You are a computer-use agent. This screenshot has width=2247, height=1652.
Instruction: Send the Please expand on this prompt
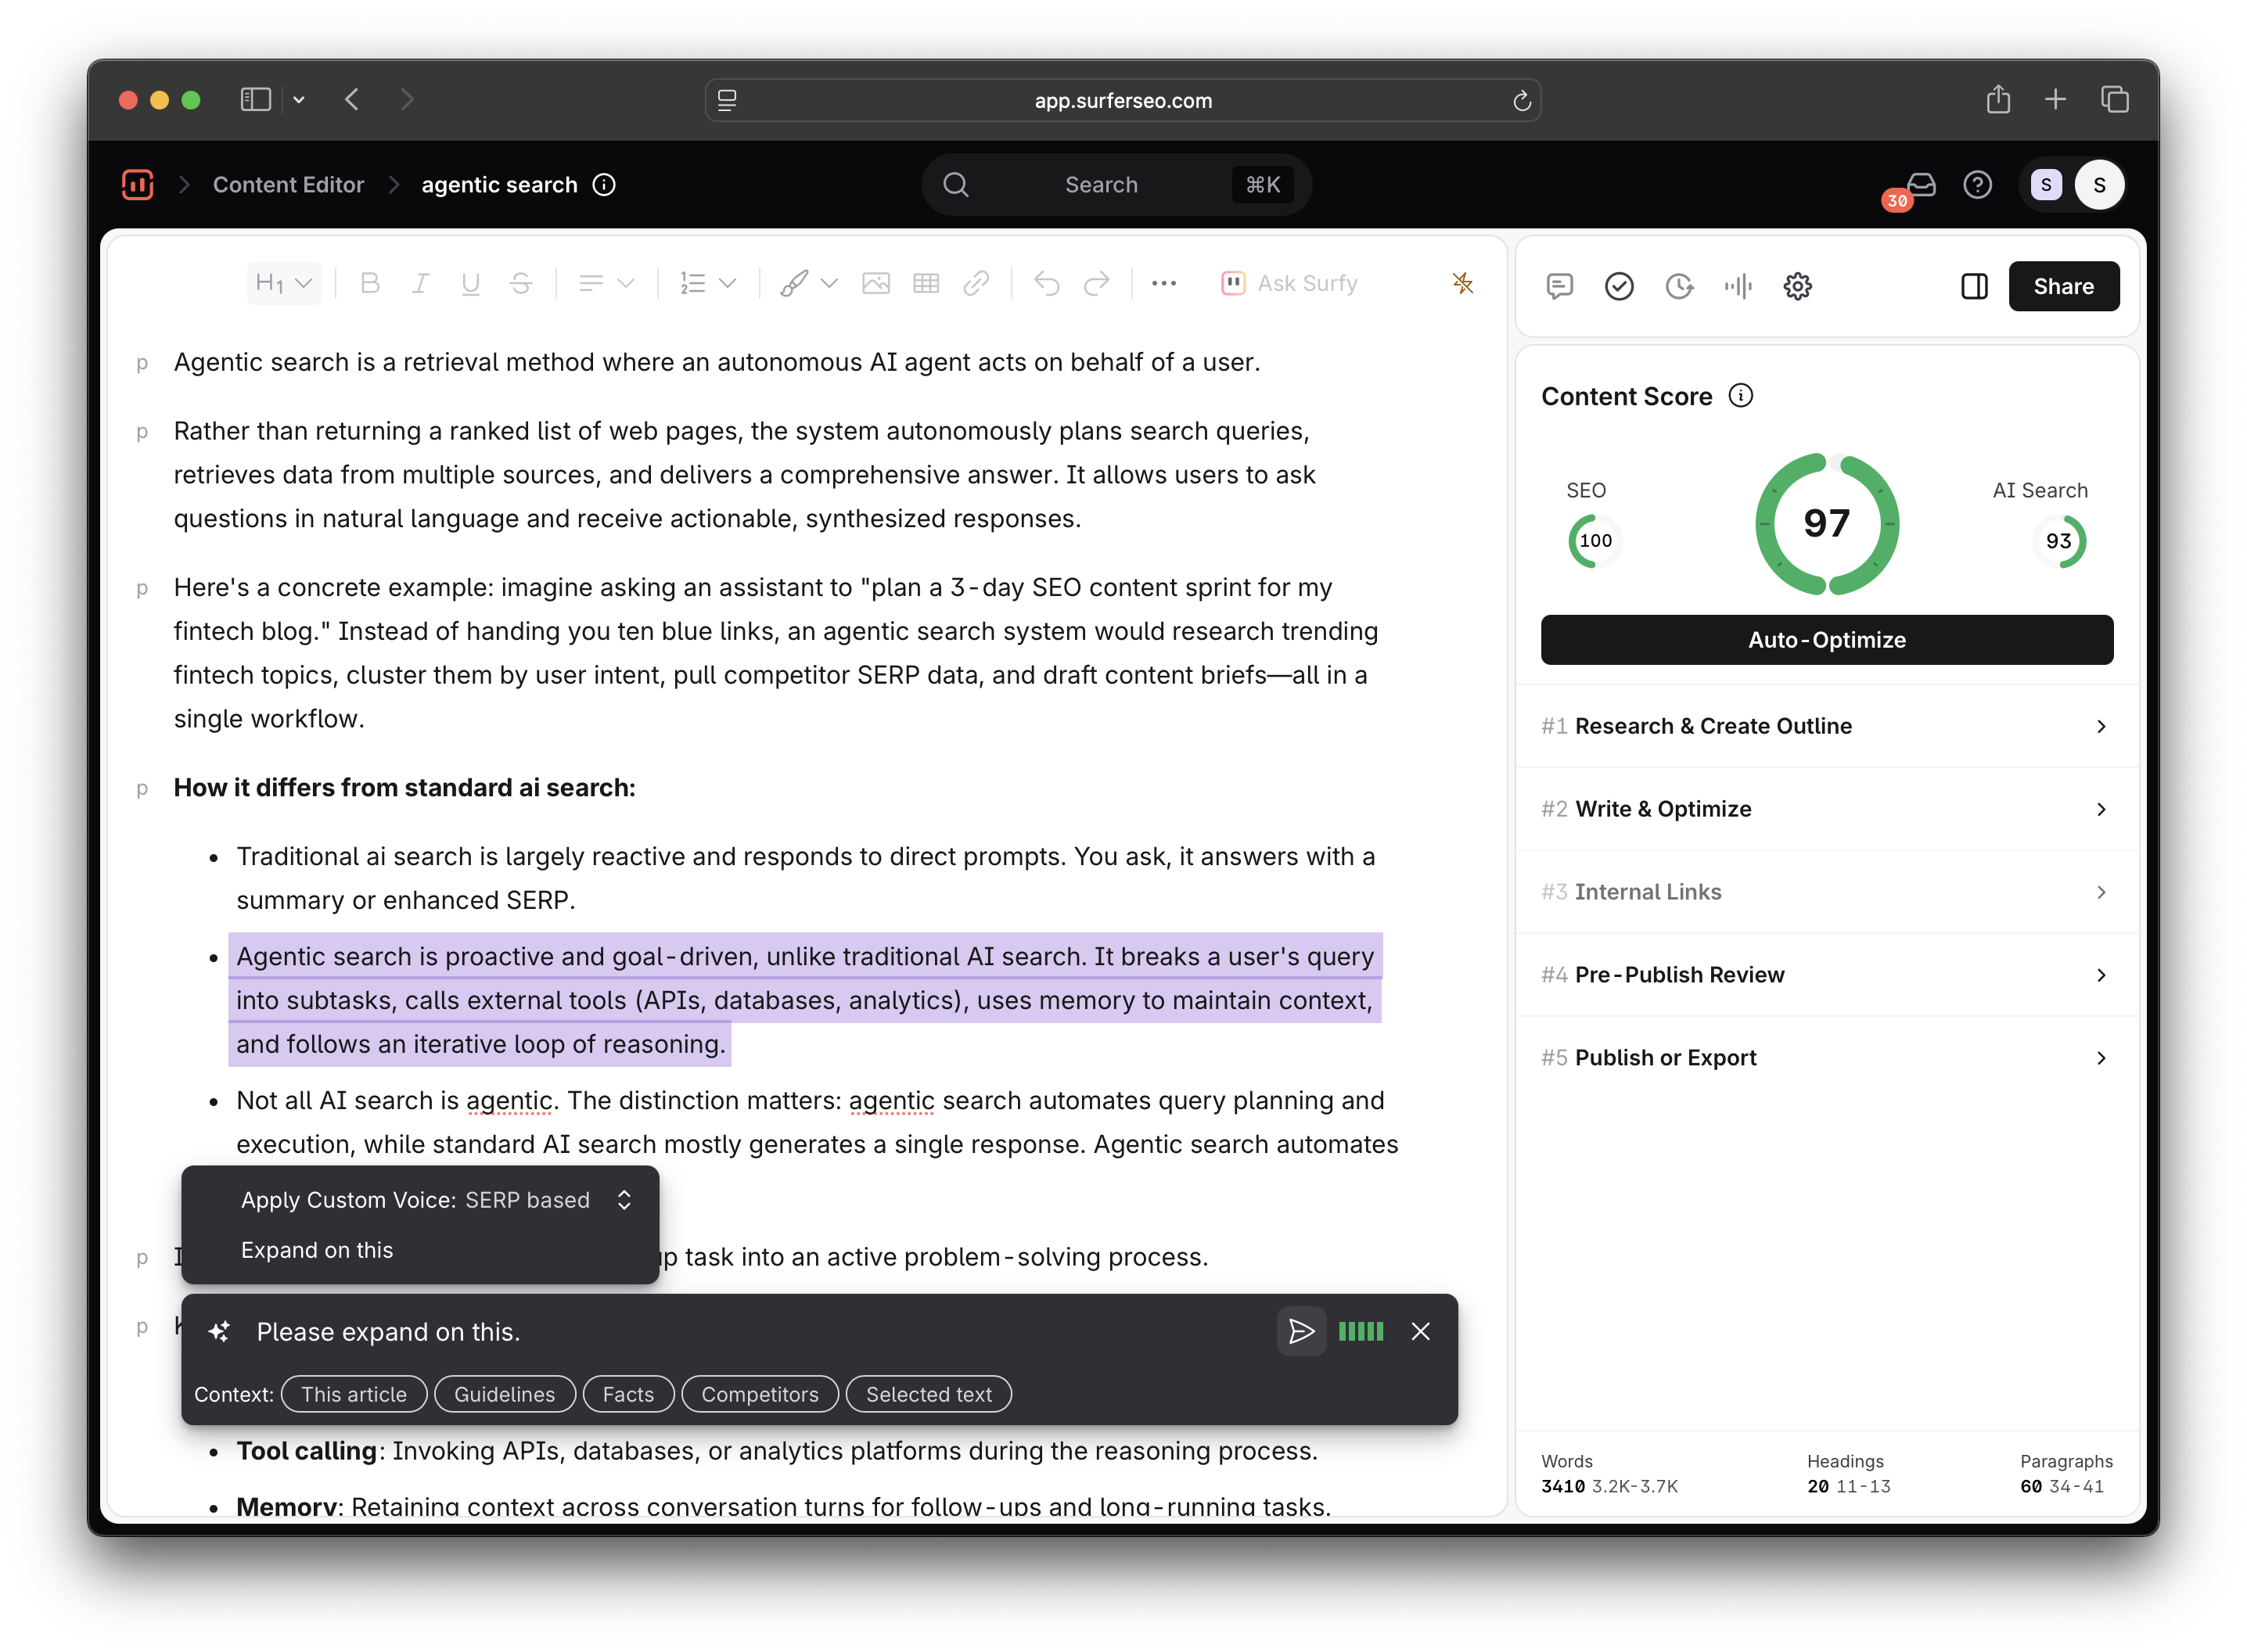[1301, 1331]
